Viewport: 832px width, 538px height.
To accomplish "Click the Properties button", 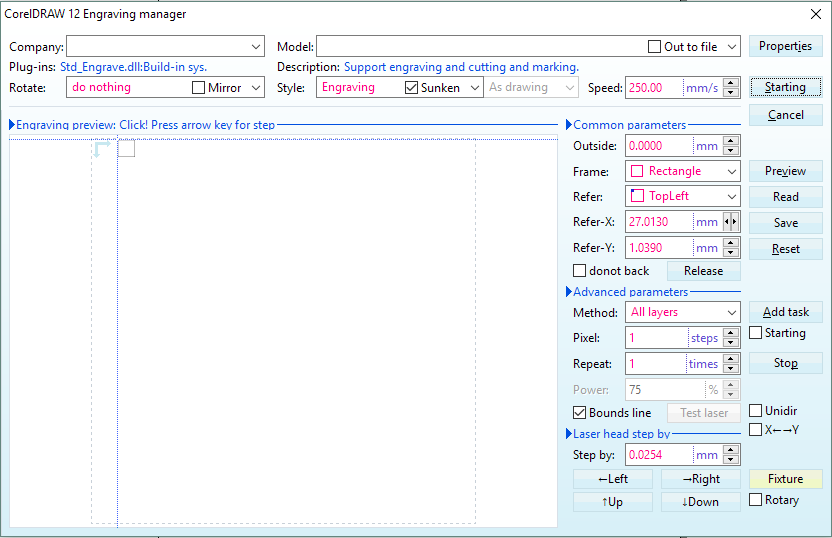I will (x=785, y=46).
